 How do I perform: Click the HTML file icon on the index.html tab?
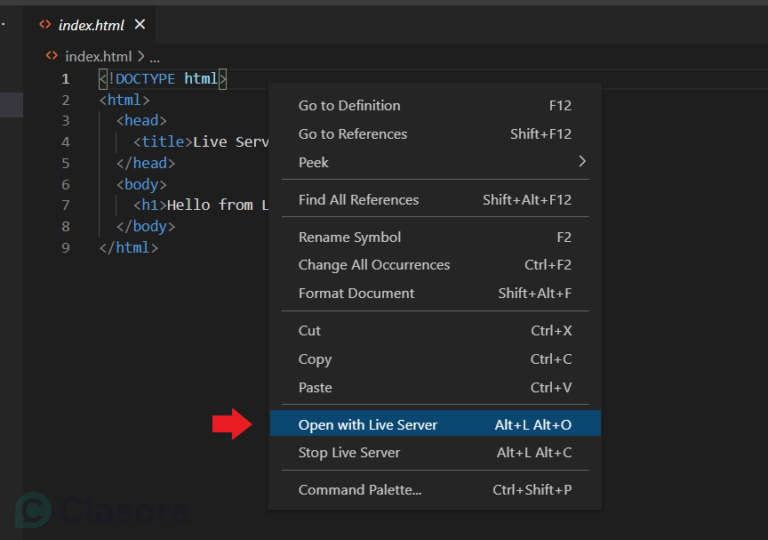click(45, 24)
